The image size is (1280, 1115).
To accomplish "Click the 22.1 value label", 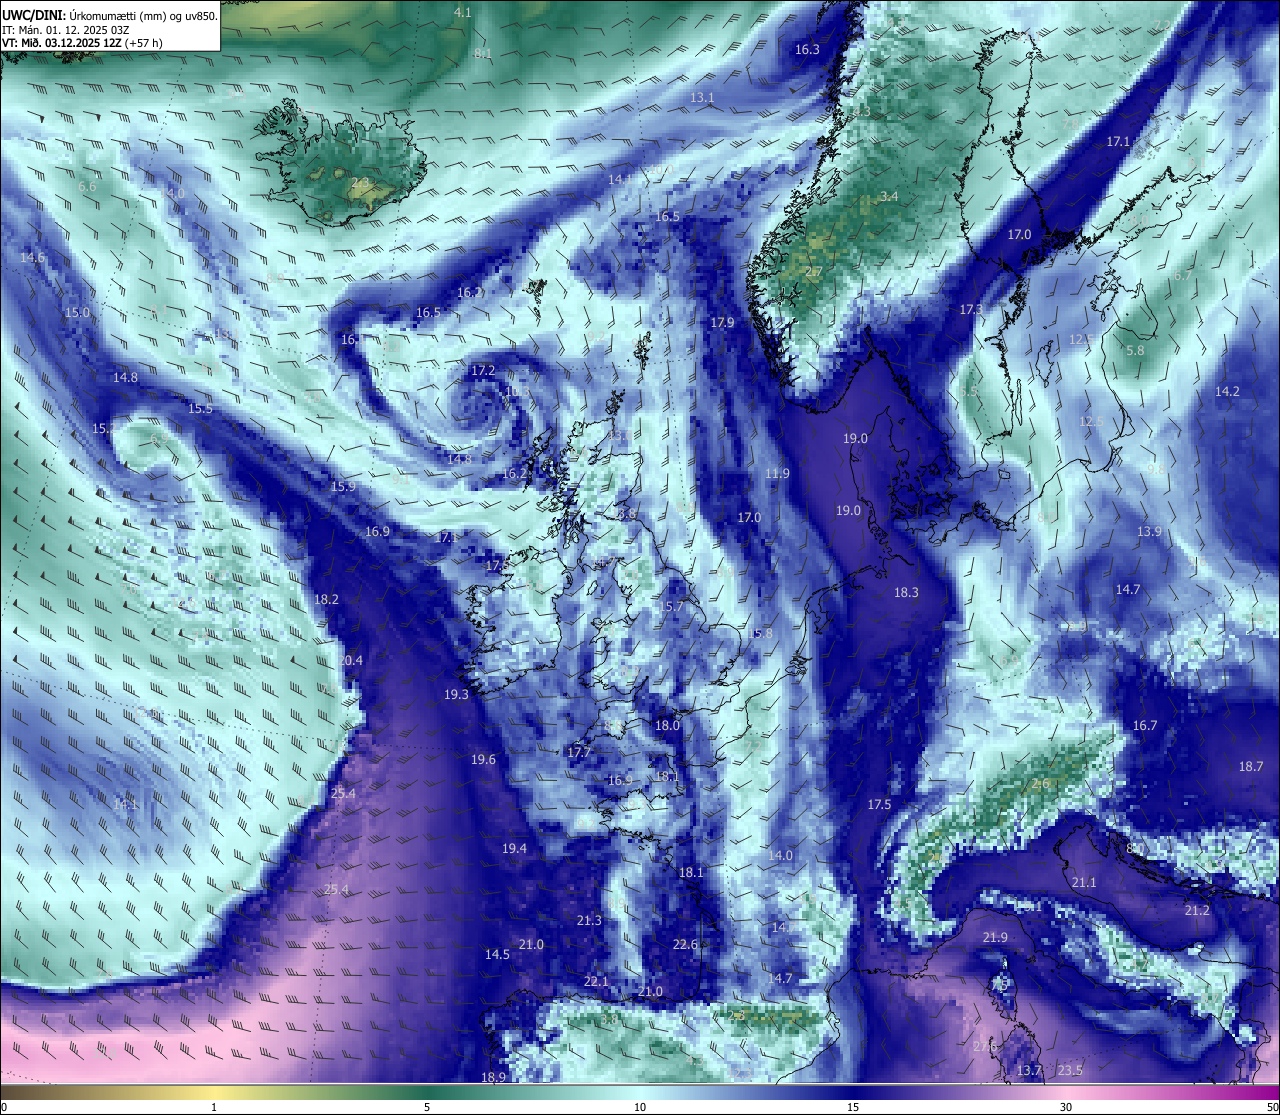I will (596, 981).
